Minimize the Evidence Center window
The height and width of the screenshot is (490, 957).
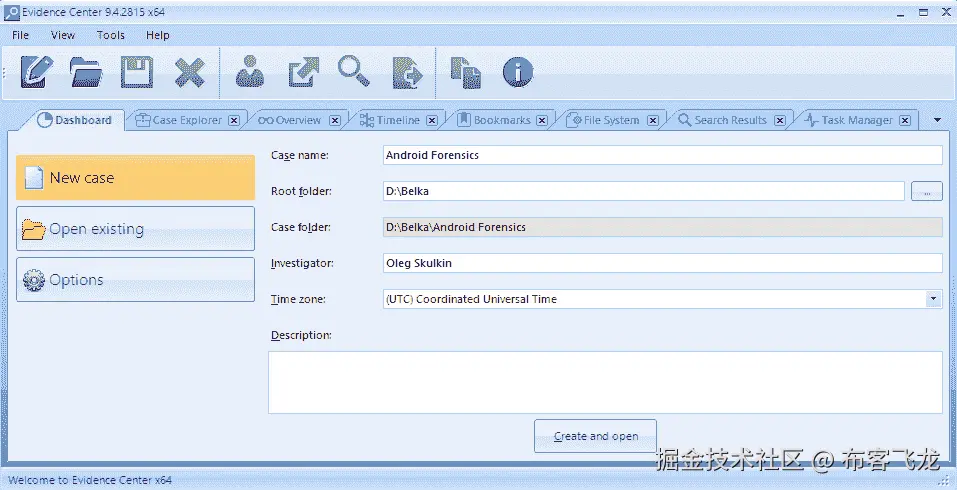pos(901,13)
